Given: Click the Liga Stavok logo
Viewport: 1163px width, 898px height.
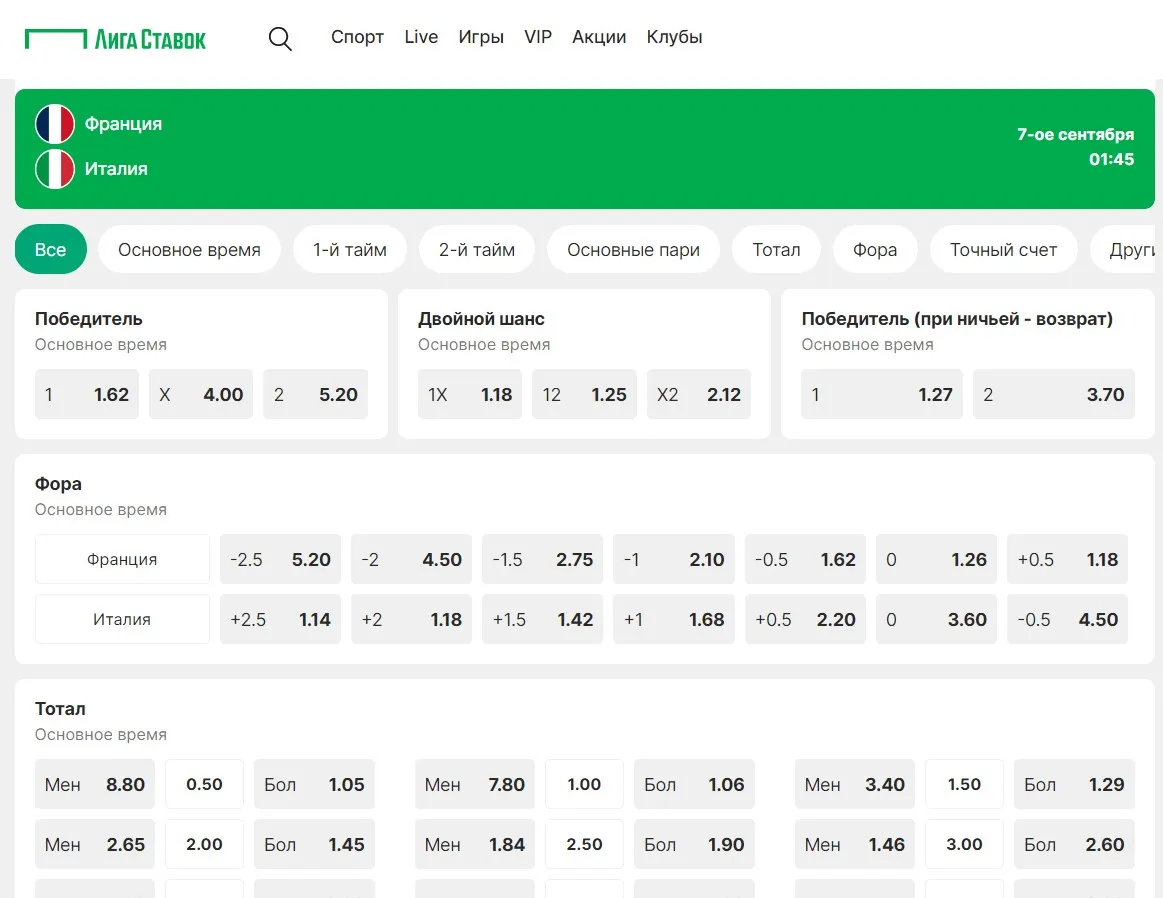Looking at the screenshot, I should point(115,39).
